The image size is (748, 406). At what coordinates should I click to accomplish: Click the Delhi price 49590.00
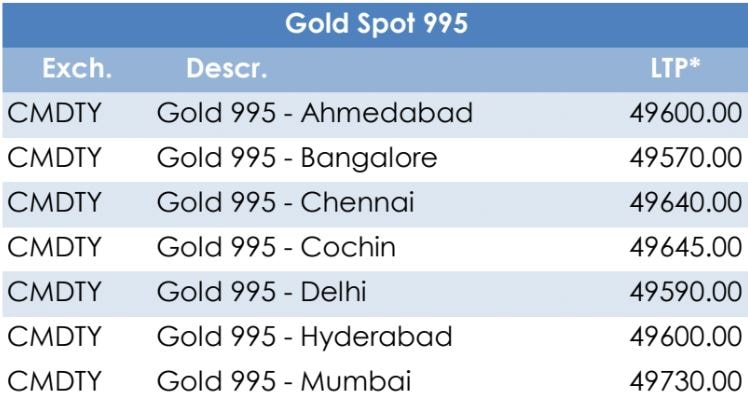(685, 292)
